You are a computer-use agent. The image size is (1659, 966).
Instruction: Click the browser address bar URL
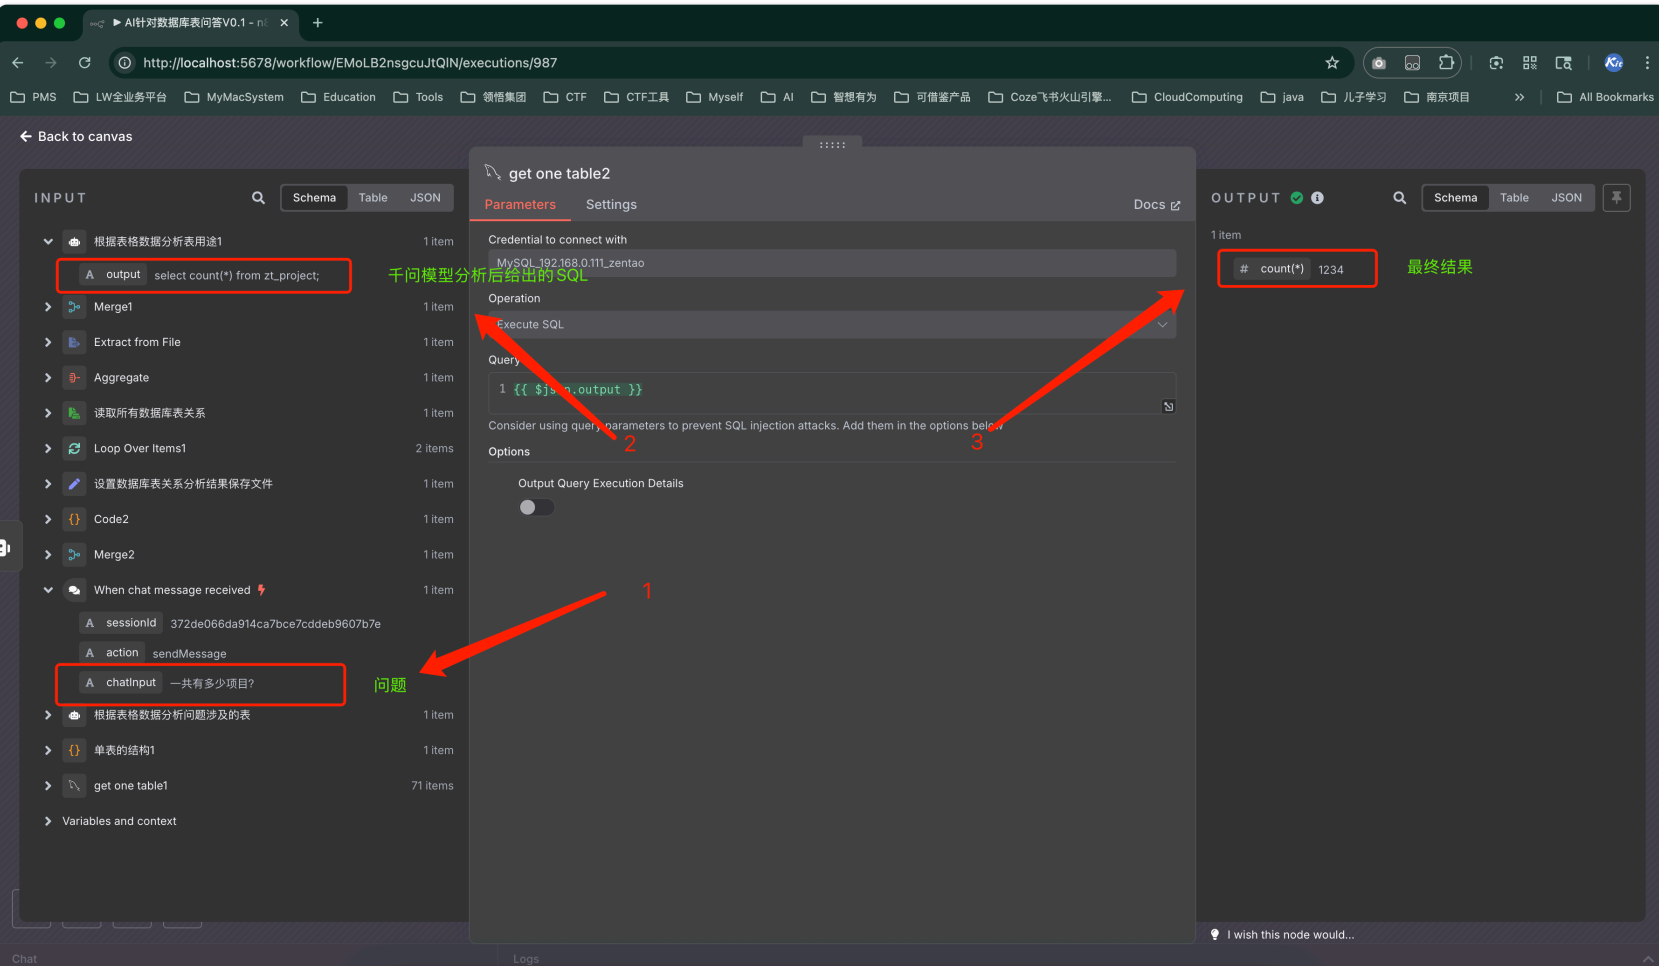tap(350, 63)
